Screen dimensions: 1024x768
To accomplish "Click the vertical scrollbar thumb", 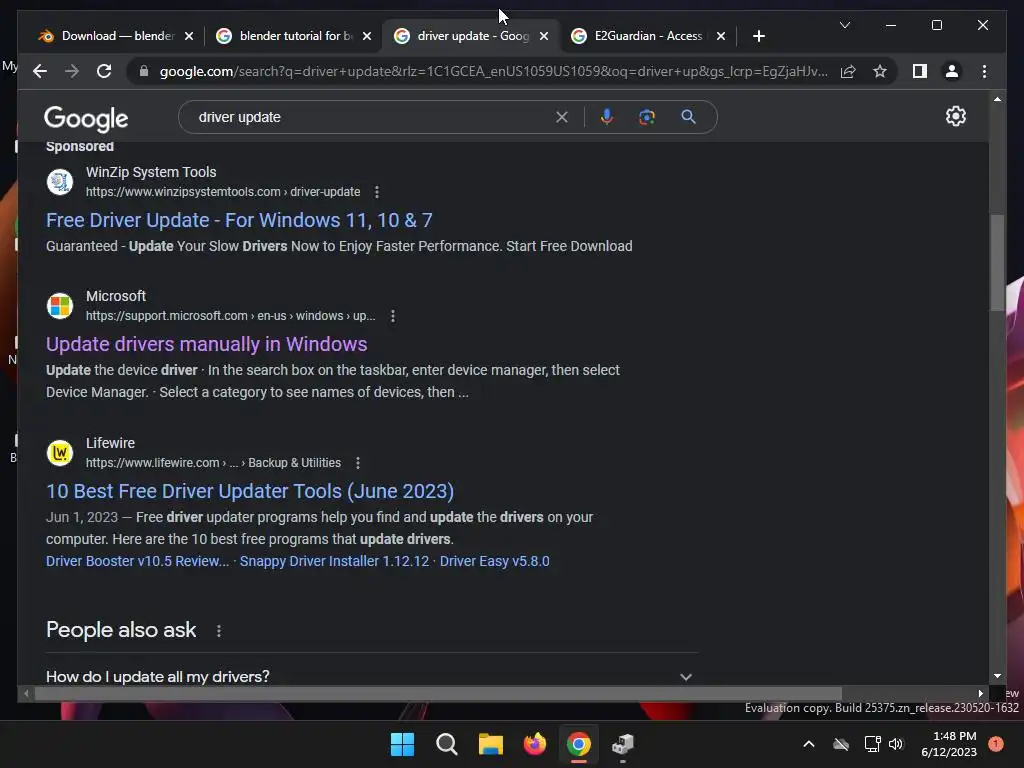I will [997, 263].
